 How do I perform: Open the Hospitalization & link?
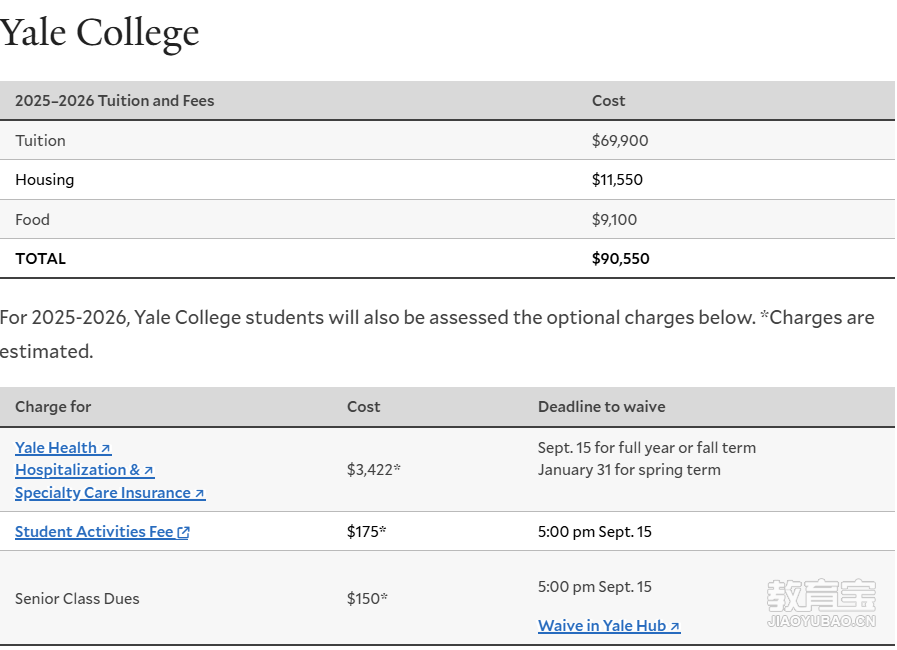point(77,470)
